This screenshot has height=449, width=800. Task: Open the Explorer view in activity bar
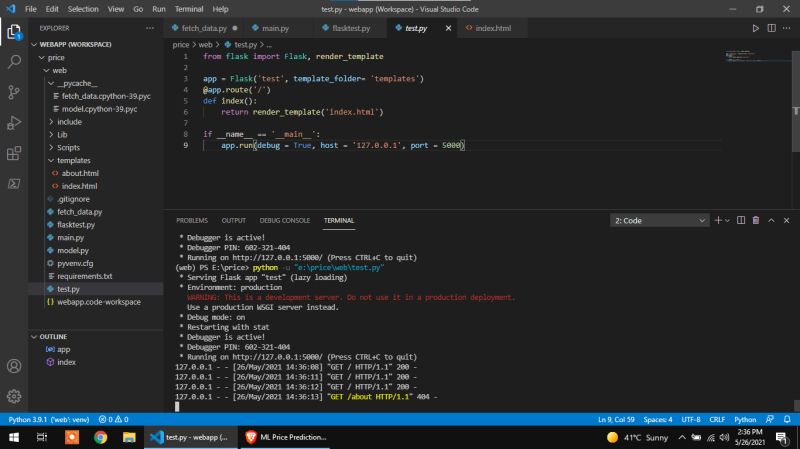click(x=14, y=32)
